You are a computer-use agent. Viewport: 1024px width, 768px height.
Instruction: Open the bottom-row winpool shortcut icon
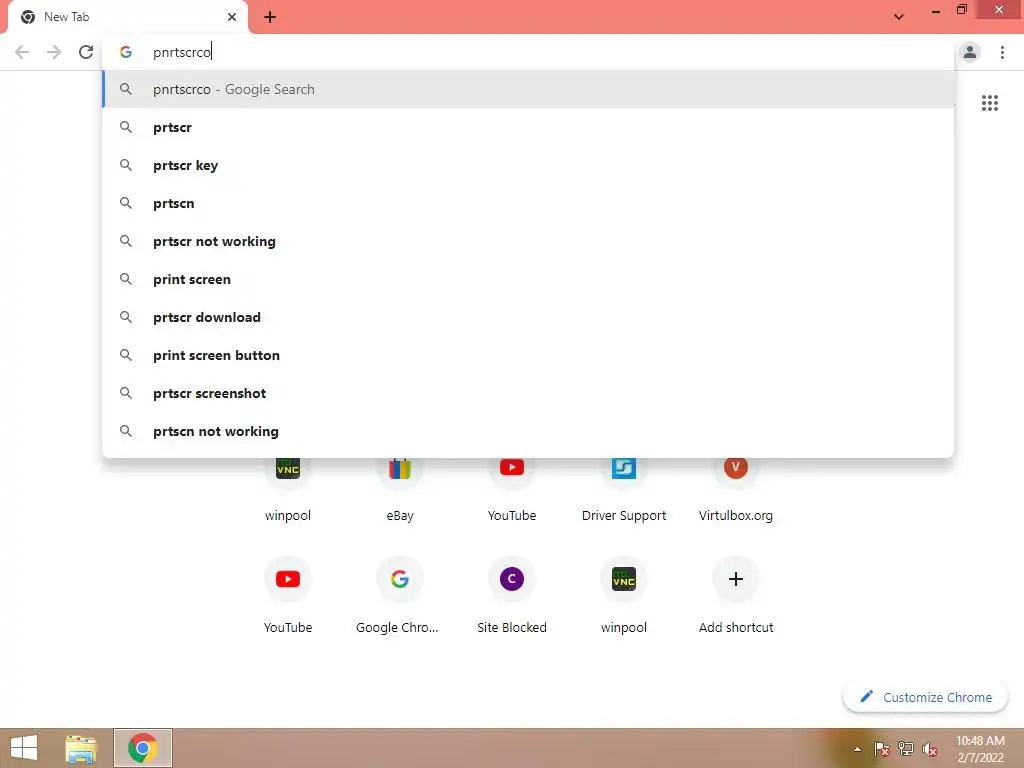[x=624, y=579]
